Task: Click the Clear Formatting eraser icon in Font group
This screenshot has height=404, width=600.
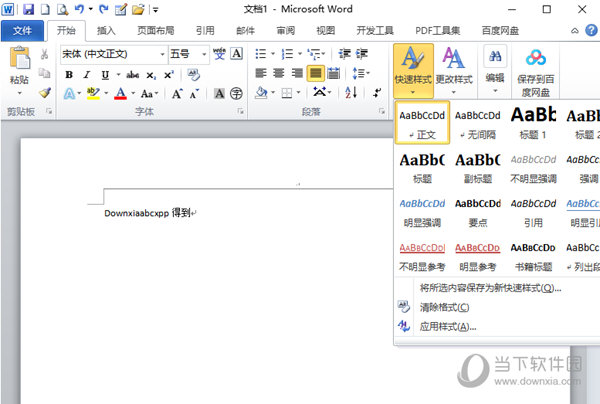Action: 193,75
